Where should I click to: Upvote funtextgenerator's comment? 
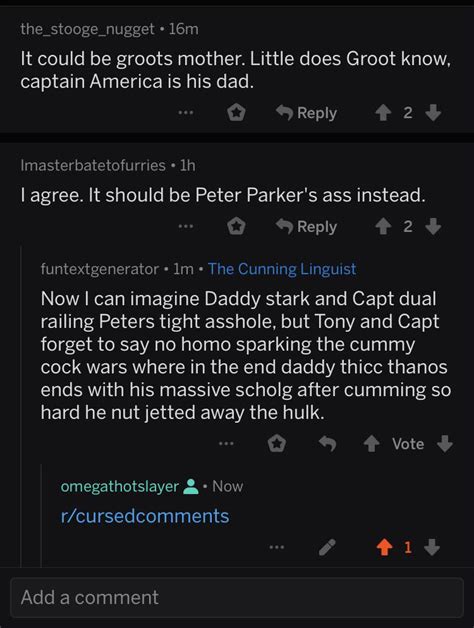(x=371, y=444)
